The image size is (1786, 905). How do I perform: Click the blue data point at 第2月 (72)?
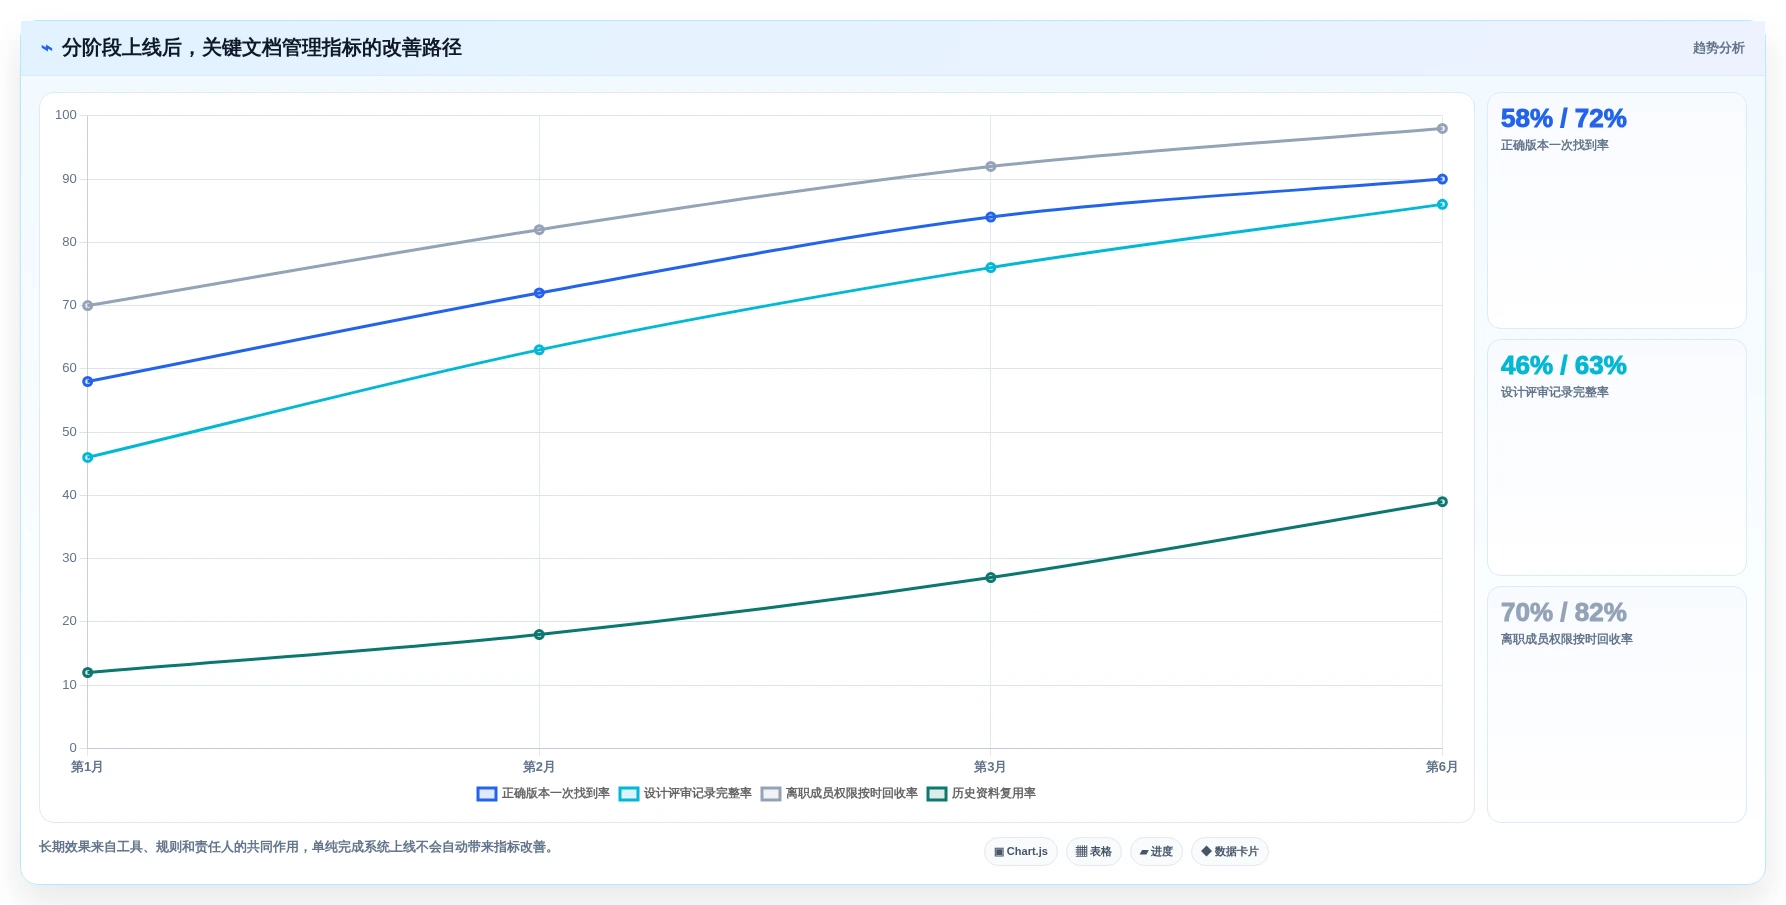(x=539, y=293)
